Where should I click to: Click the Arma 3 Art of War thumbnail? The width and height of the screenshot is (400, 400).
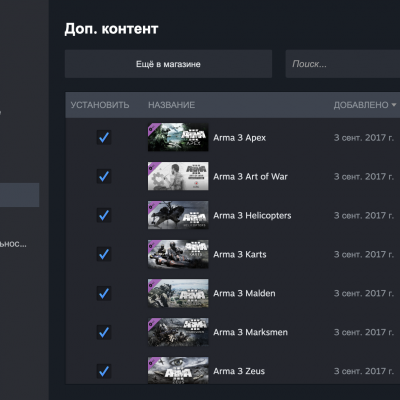click(178, 176)
